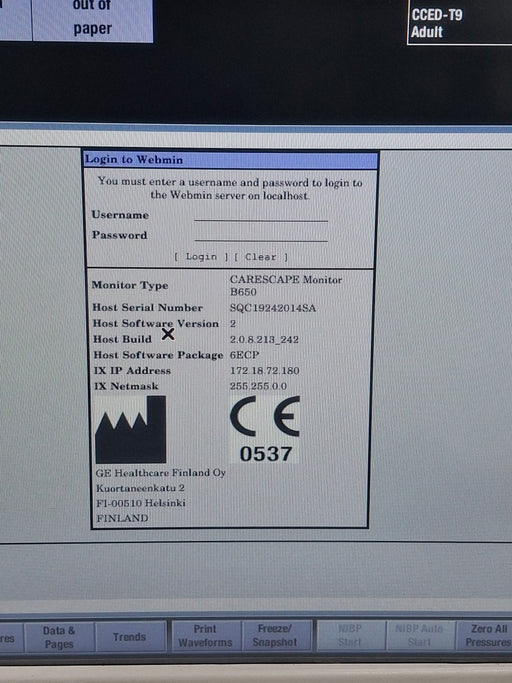Click the Password input field
Screen dimensions: 512x683
(x=261, y=235)
